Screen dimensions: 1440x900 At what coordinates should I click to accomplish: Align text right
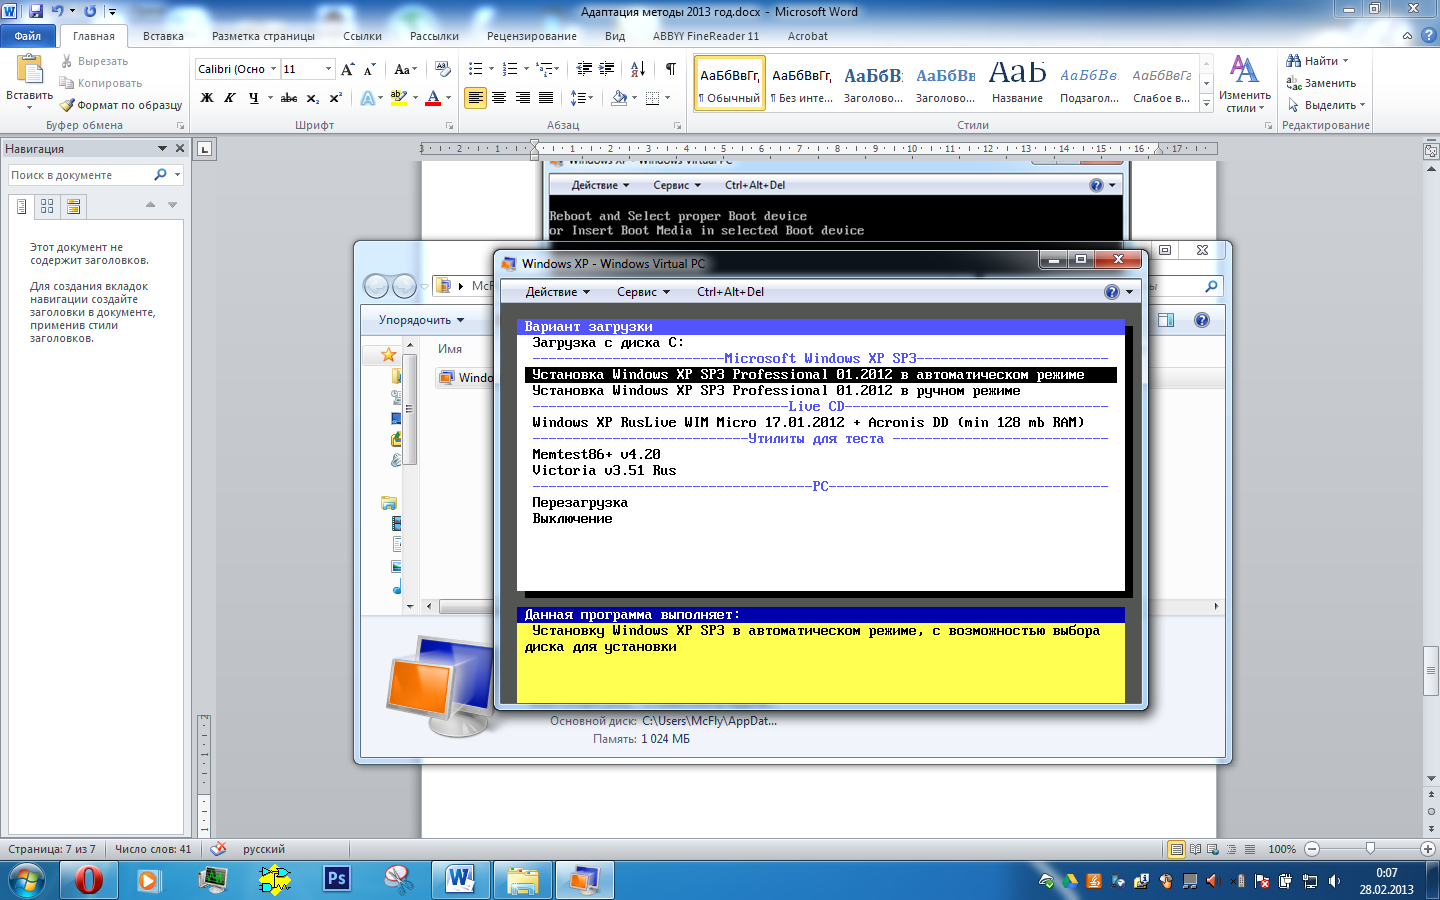522,98
